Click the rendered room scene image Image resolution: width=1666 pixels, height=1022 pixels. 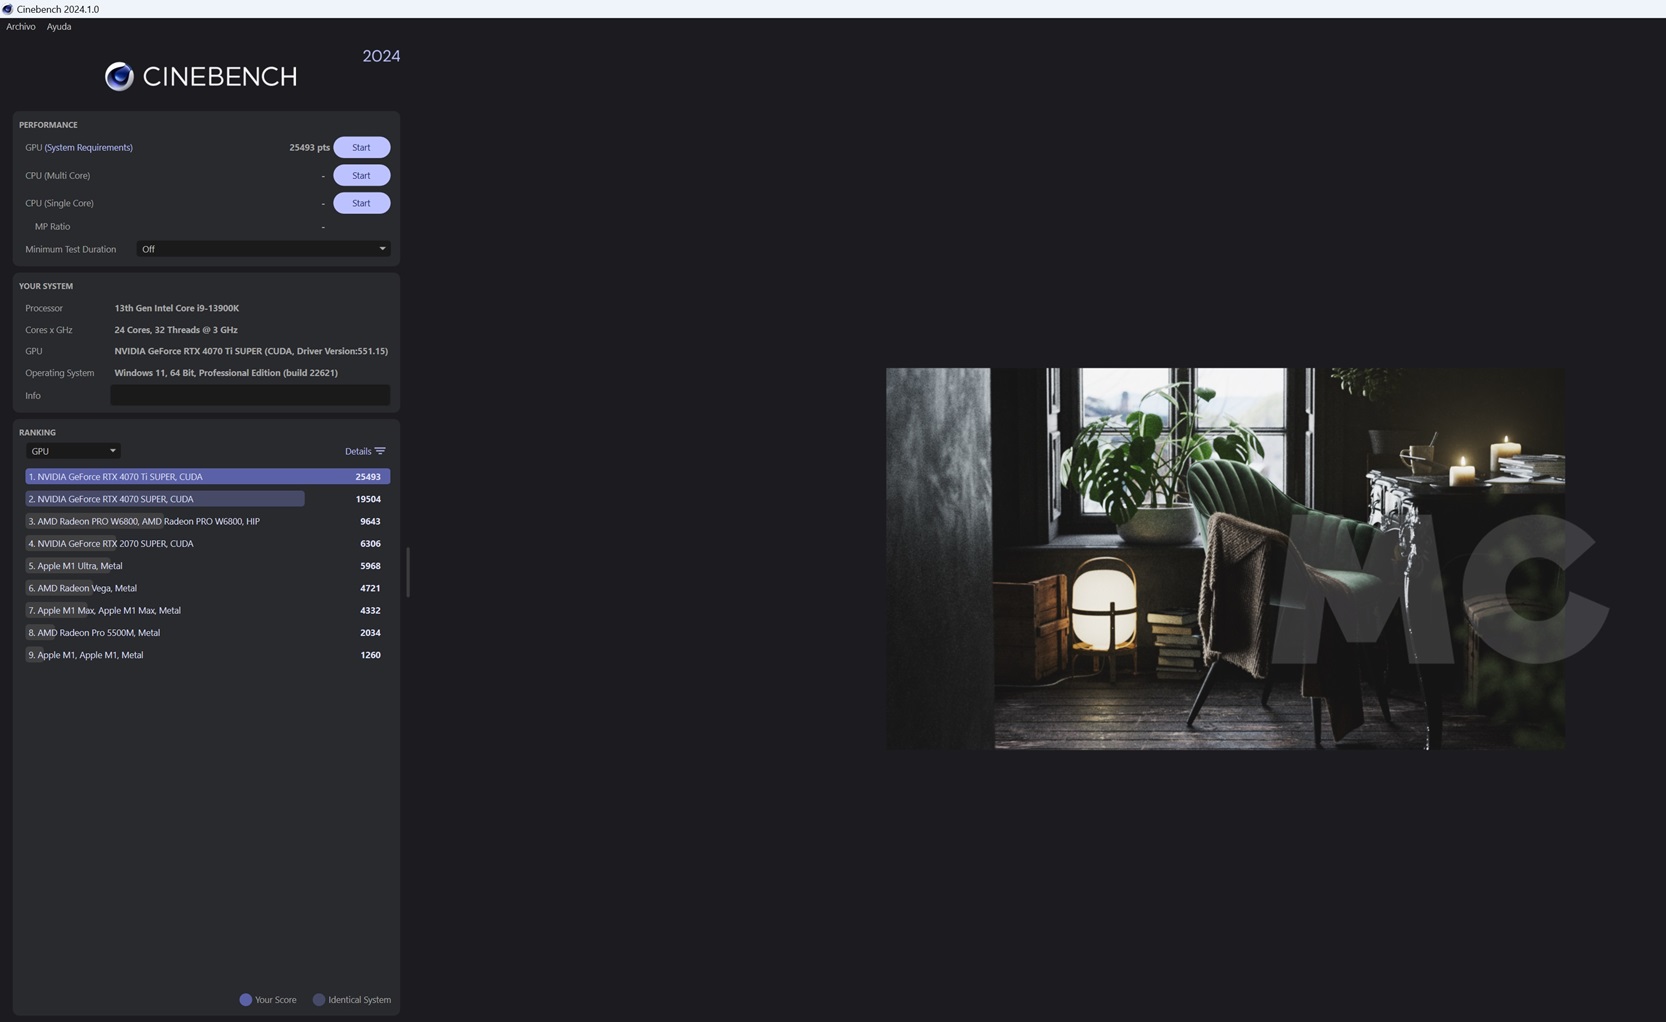(1225, 558)
